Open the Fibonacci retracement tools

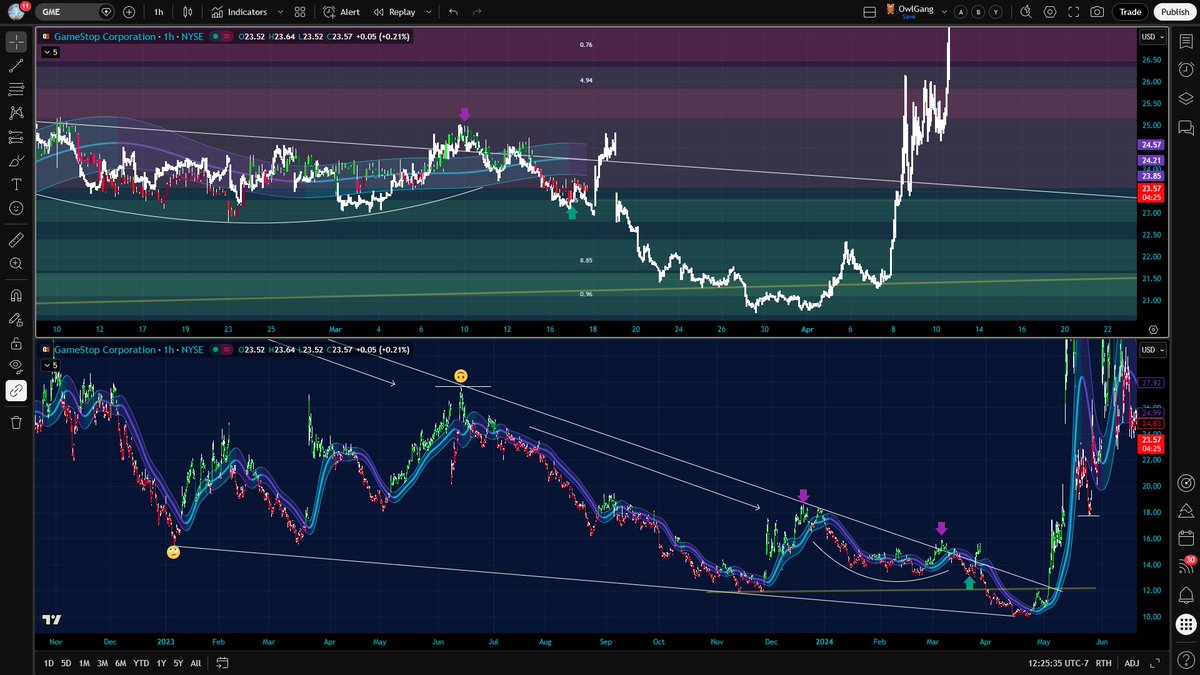tap(16, 90)
